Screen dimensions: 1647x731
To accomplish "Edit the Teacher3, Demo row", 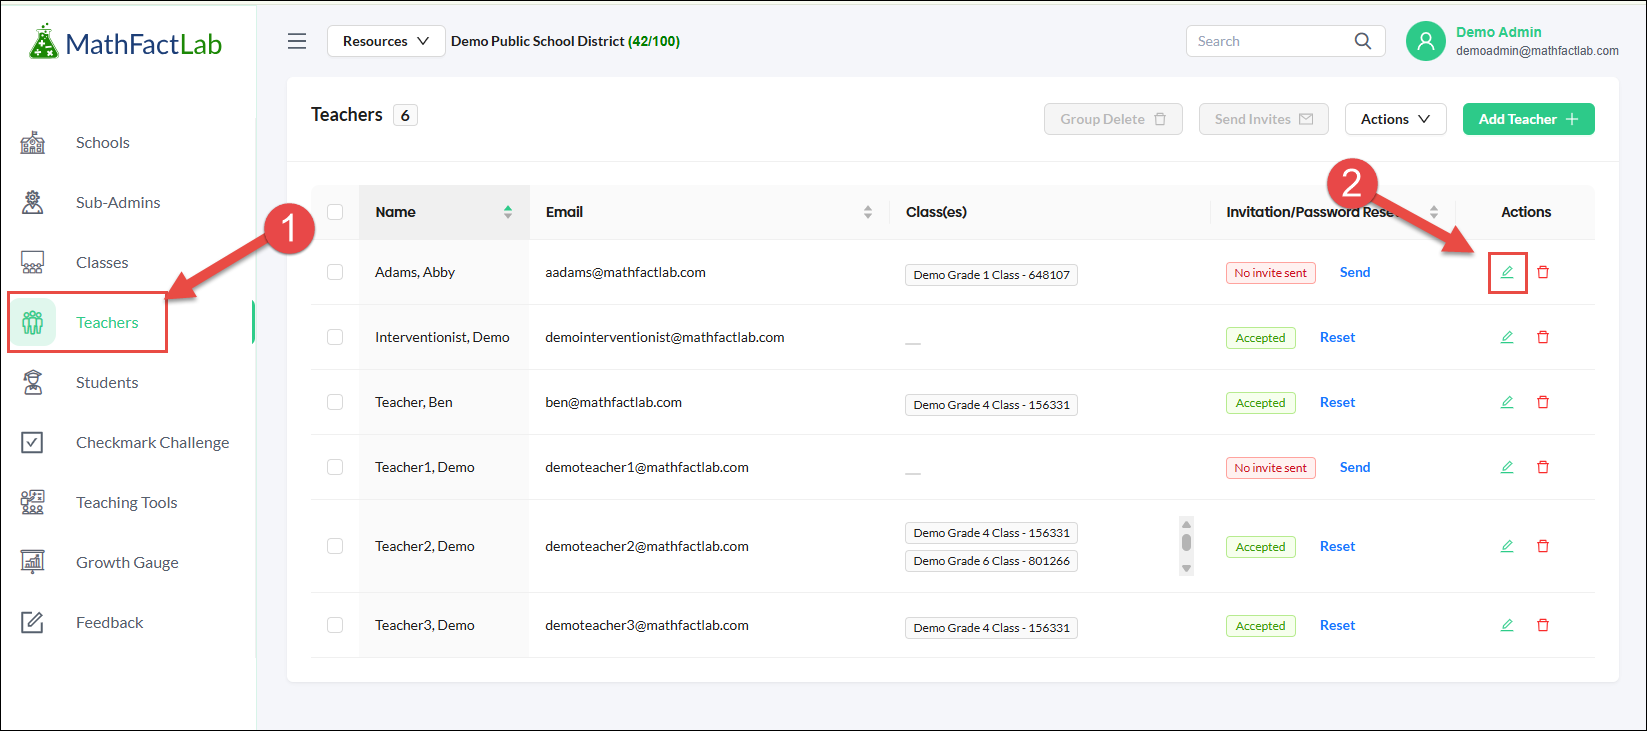I will (1507, 625).
